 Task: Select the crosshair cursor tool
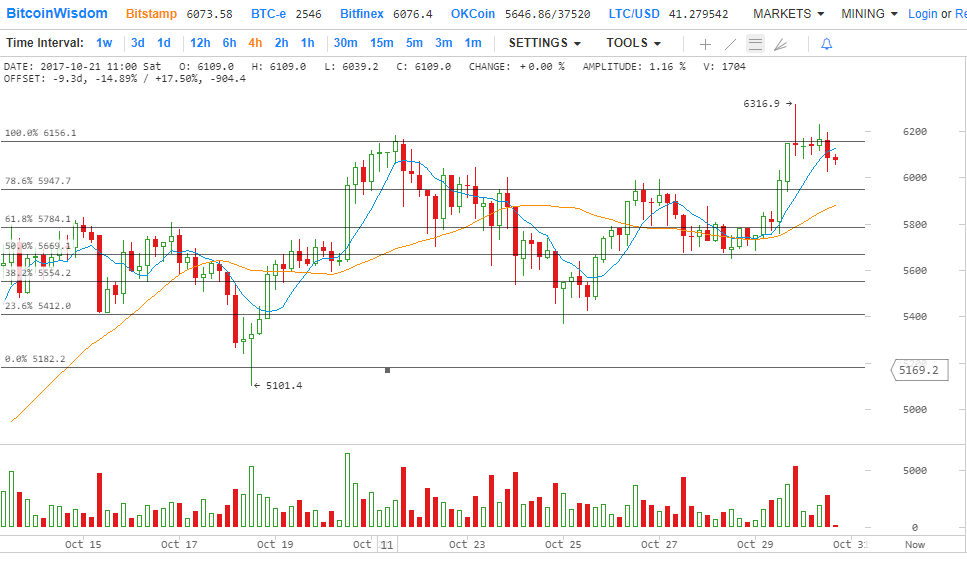705,44
